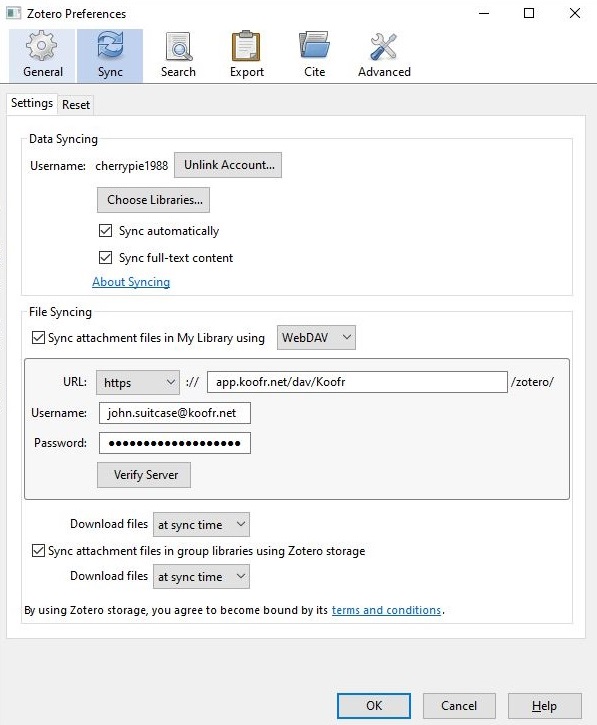Open the Search preferences pane
This screenshot has height=725, width=597.
pyautogui.click(x=178, y=56)
